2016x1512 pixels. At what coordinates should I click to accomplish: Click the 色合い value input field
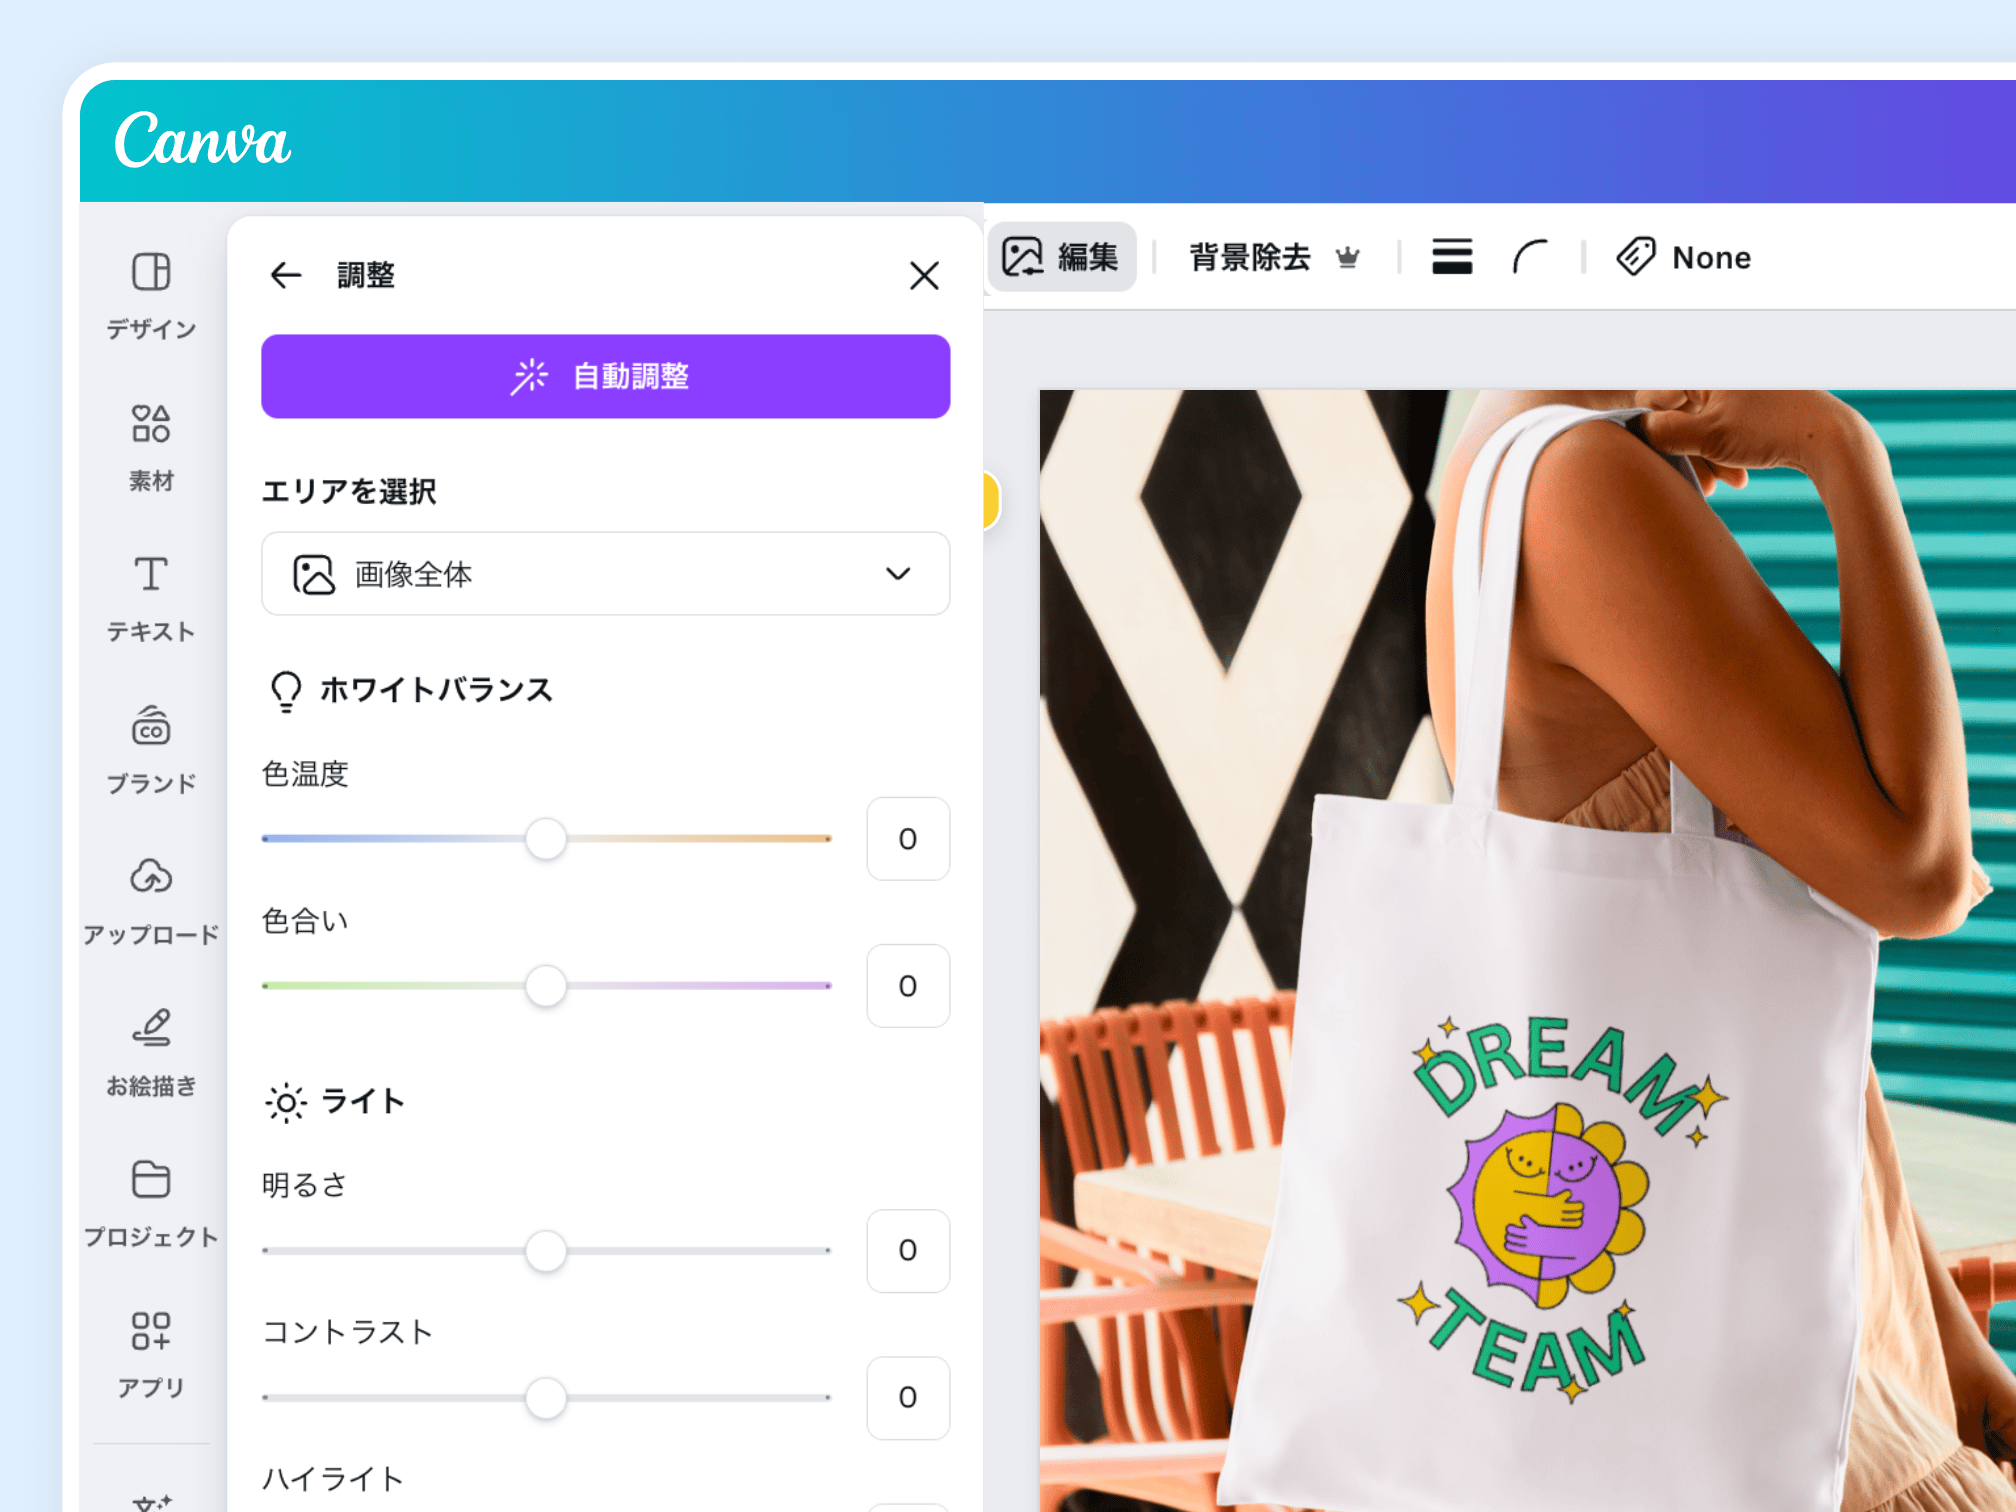[x=907, y=985]
